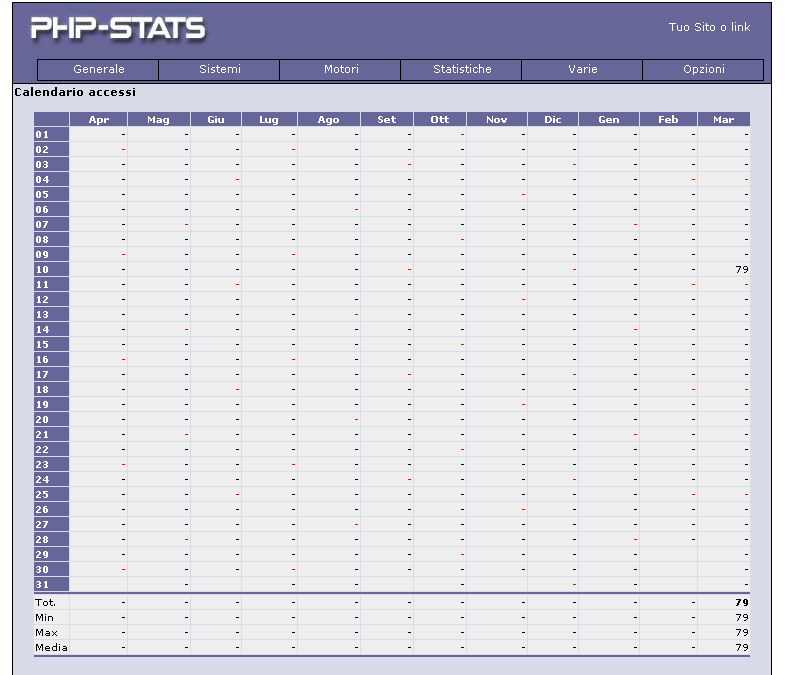Click the 79 value on day 10

741,270
